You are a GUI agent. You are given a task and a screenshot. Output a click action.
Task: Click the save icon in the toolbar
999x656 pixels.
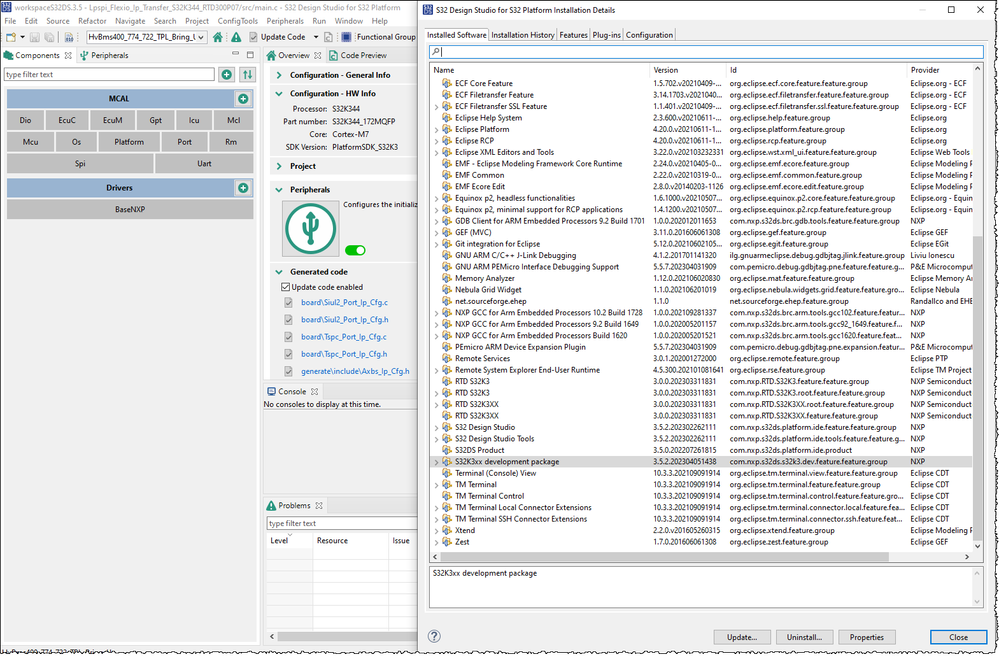tap(33, 37)
